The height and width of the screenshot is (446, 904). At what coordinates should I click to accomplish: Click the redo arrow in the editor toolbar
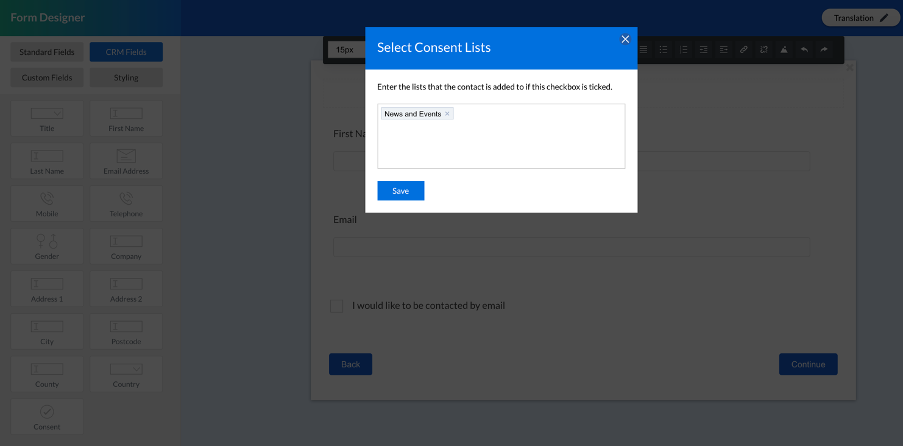tap(824, 49)
